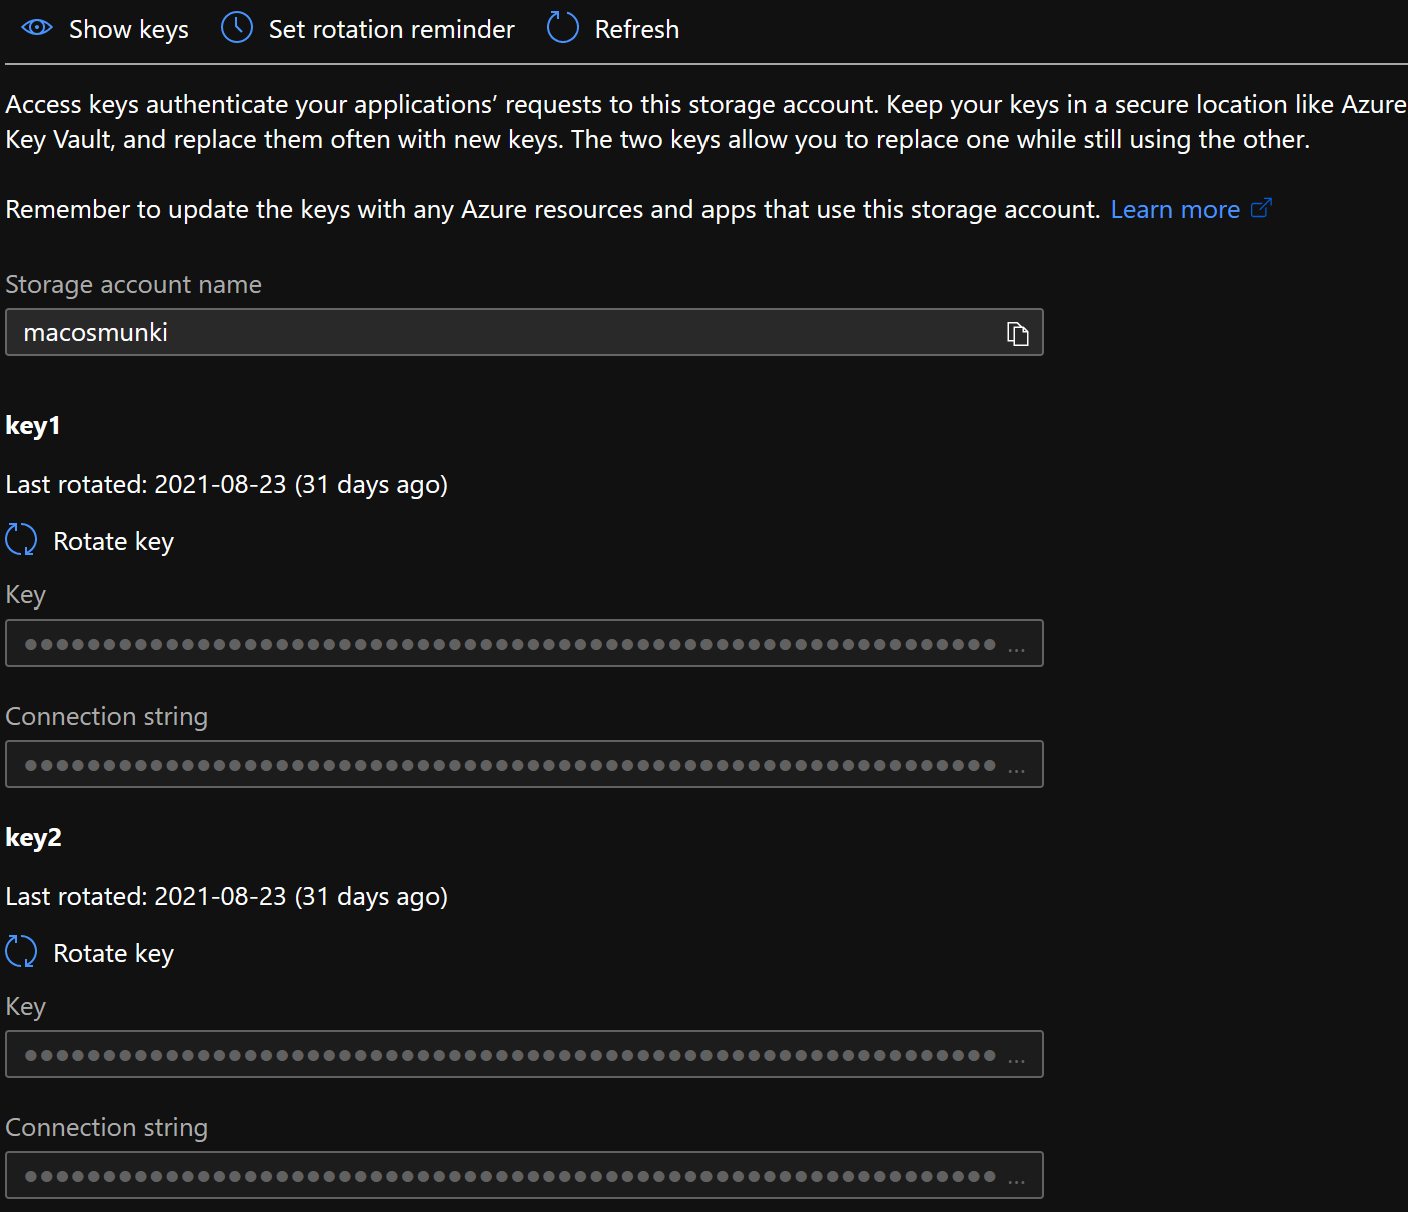Screen dimensions: 1408x1212
Task: Focus the Storage account name field
Action: pyautogui.click(x=500, y=333)
